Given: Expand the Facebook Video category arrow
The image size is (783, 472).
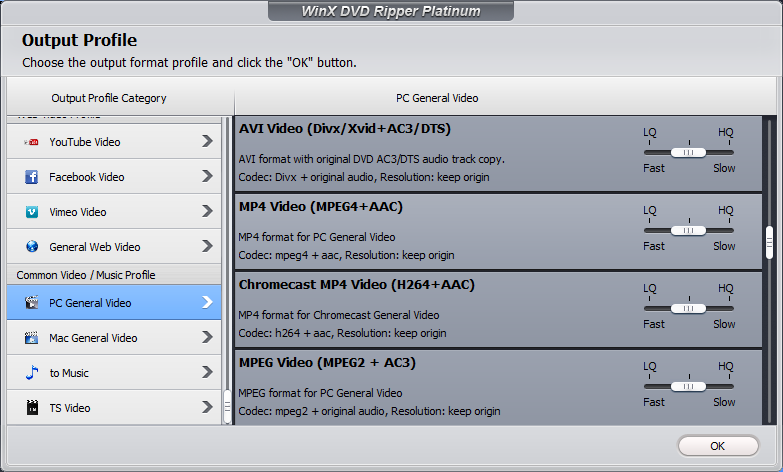Looking at the screenshot, I should click(207, 177).
